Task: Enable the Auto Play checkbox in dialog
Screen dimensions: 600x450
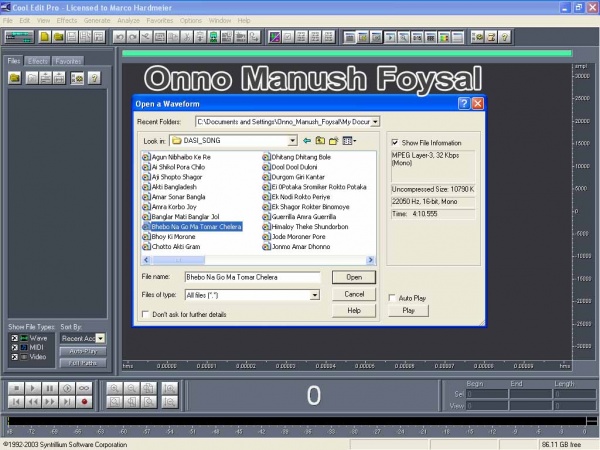Action: click(x=392, y=298)
